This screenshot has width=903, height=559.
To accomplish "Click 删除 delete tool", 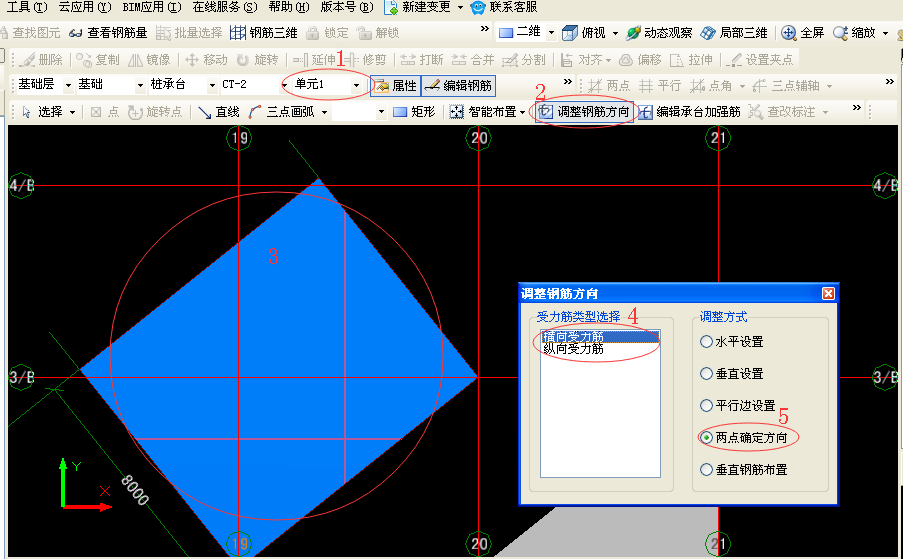I will [x=40, y=59].
